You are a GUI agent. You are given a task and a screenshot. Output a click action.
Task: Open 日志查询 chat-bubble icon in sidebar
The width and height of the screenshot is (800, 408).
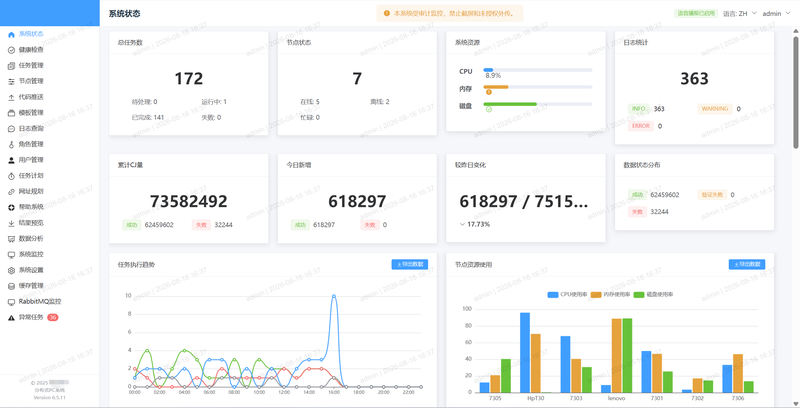click(11, 129)
